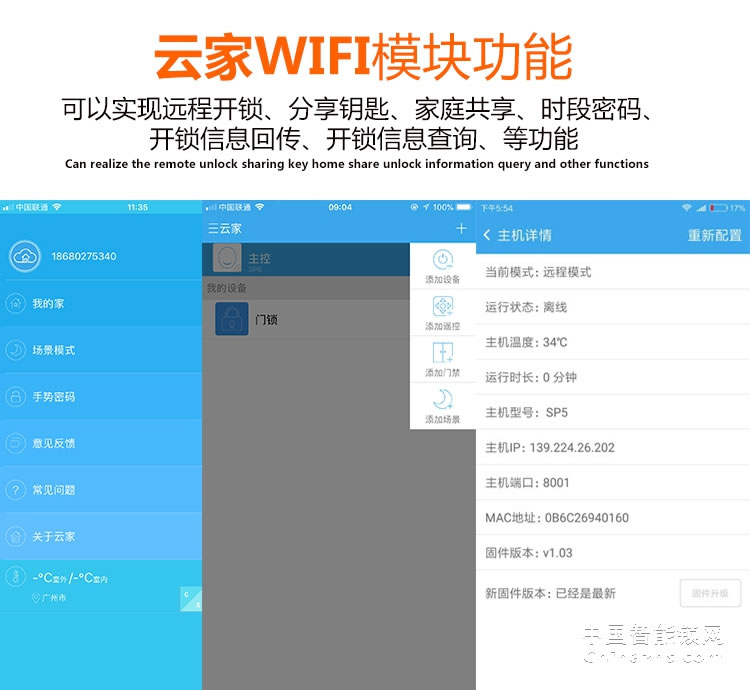Select the 主机型号: SP5 row
This screenshot has width=750, height=690.
[x=613, y=412]
